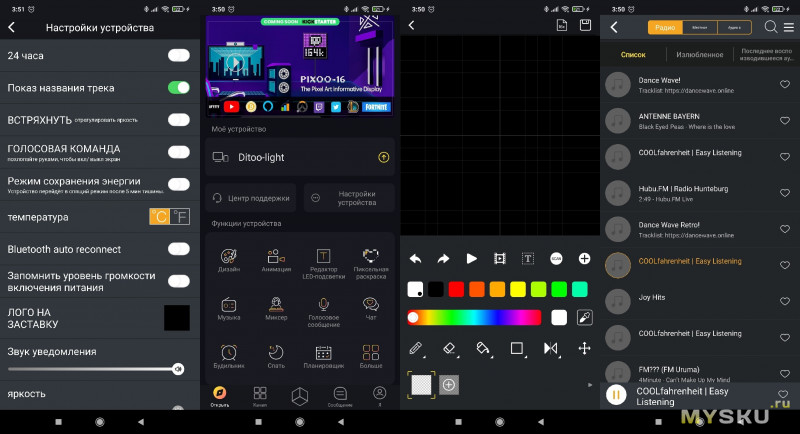This screenshot has width=800, height=434.
Task: Pick the red color swatch
Action: 456,289
